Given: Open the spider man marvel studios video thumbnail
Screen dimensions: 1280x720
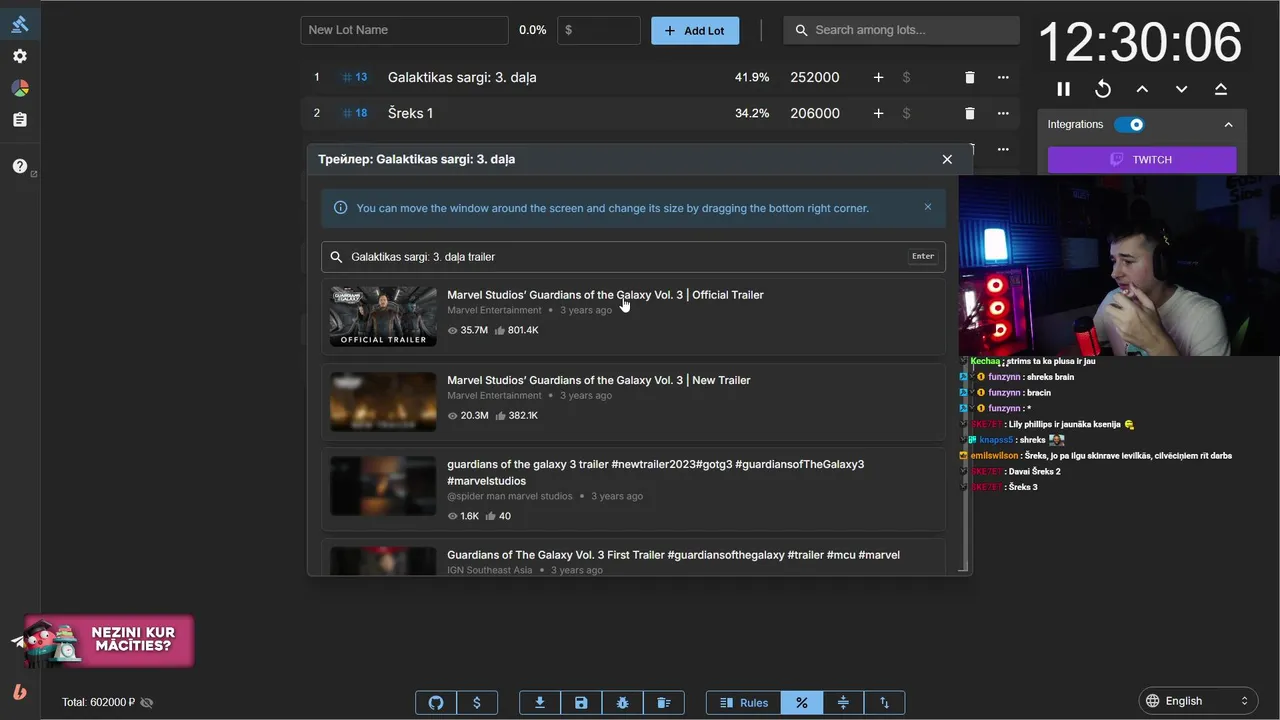Looking at the screenshot, I should [383, 487].
